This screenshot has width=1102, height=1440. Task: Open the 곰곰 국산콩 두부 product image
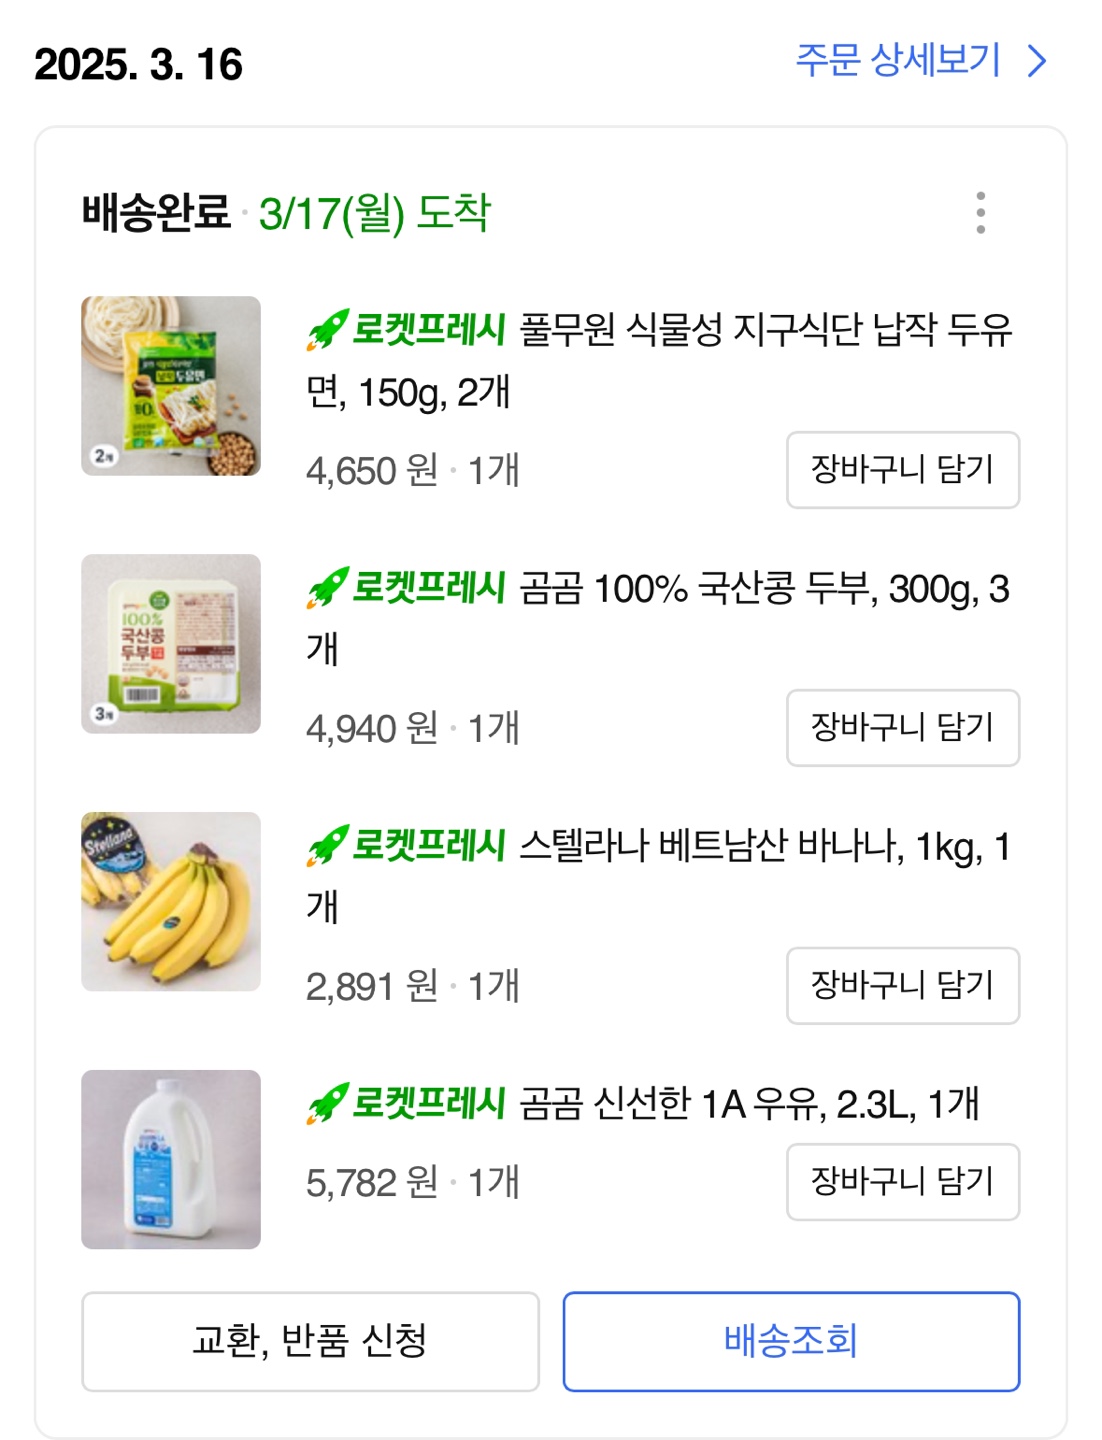(x=171, y=644)
